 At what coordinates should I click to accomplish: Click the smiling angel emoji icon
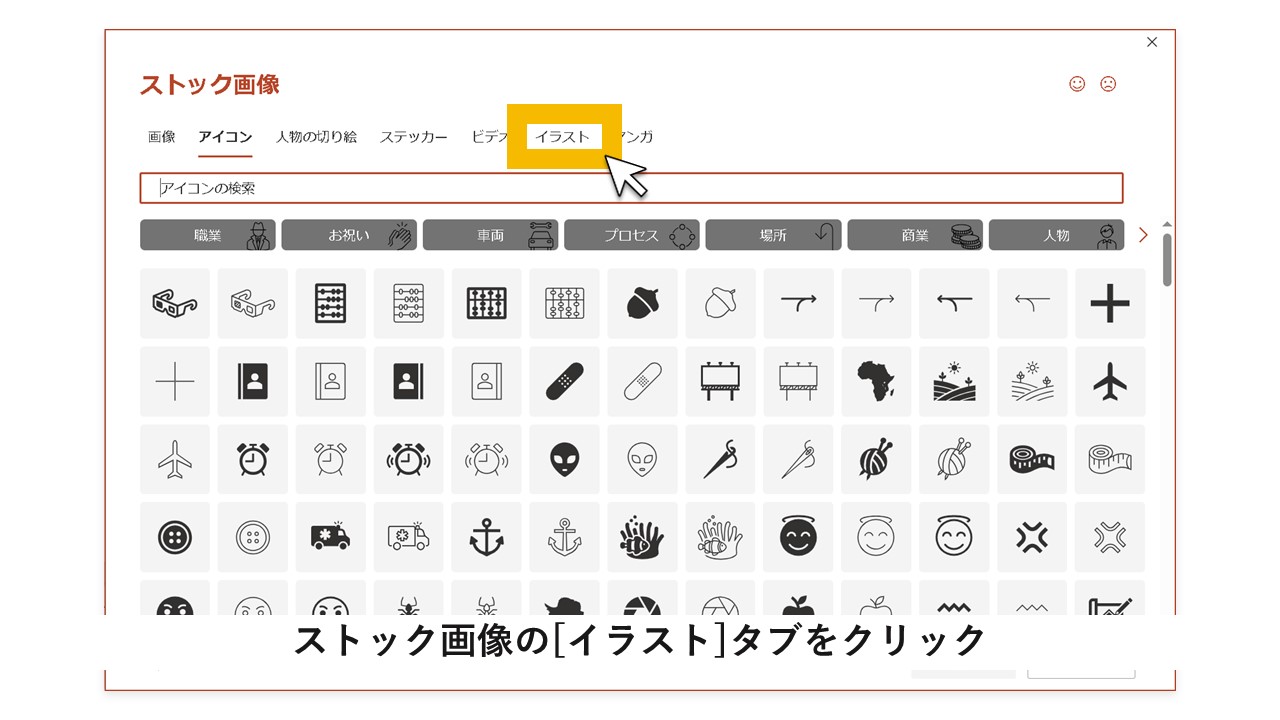click(798, 537)
